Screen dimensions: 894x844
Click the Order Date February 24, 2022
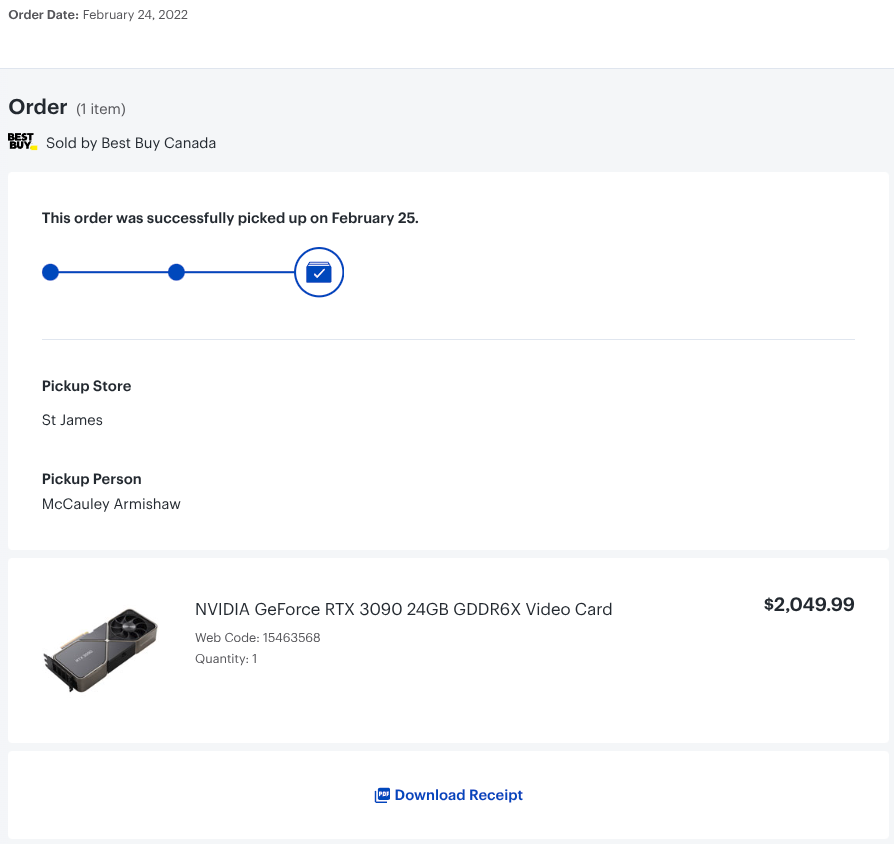[x=98, y=15]
